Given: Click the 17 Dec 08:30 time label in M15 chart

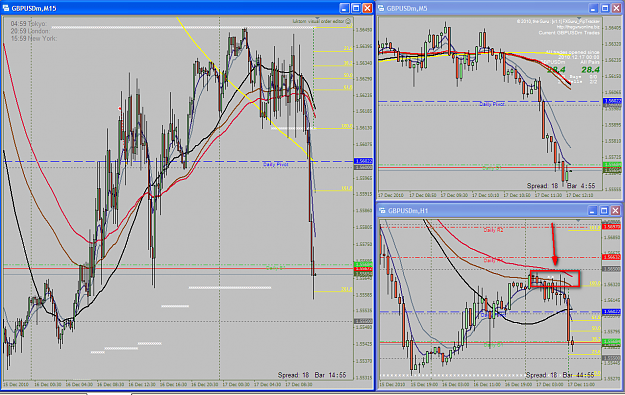Looking at the screenshot, I should coord(299,385).
